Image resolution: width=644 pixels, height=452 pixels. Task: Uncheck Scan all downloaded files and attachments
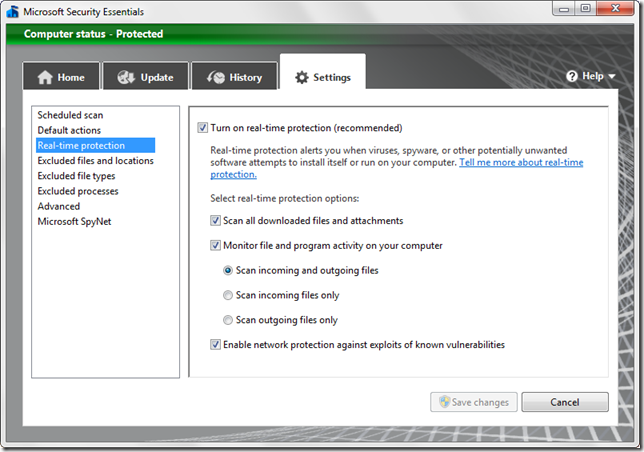click(x=215, y=220)
